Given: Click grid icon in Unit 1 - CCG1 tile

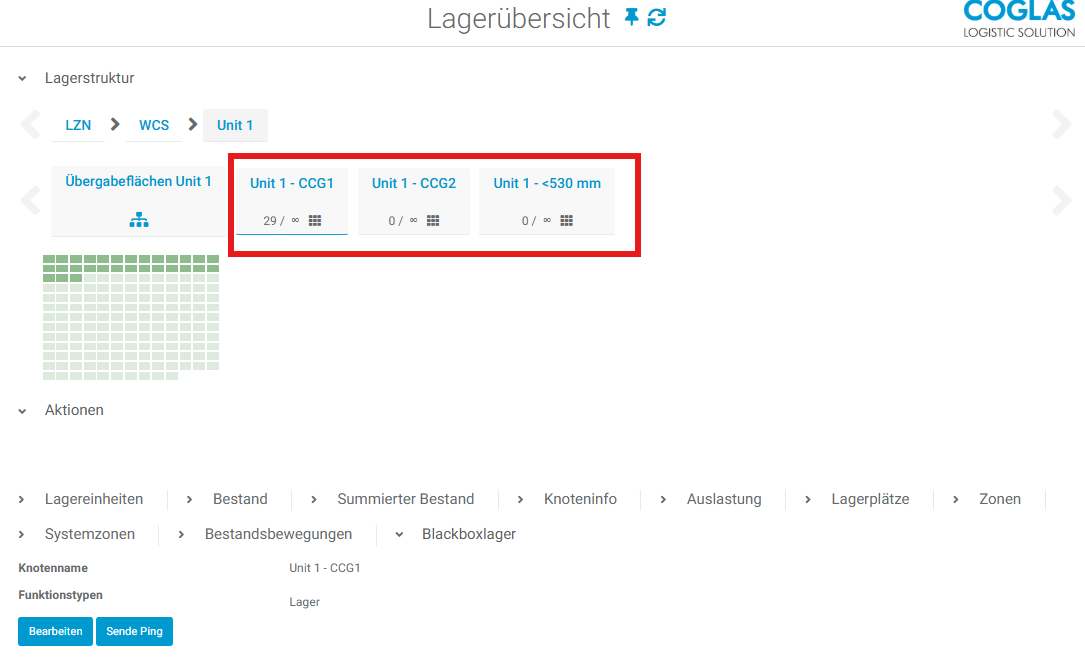Looking at the screenshot, I should pyautogui.click(x=315, y=220).
